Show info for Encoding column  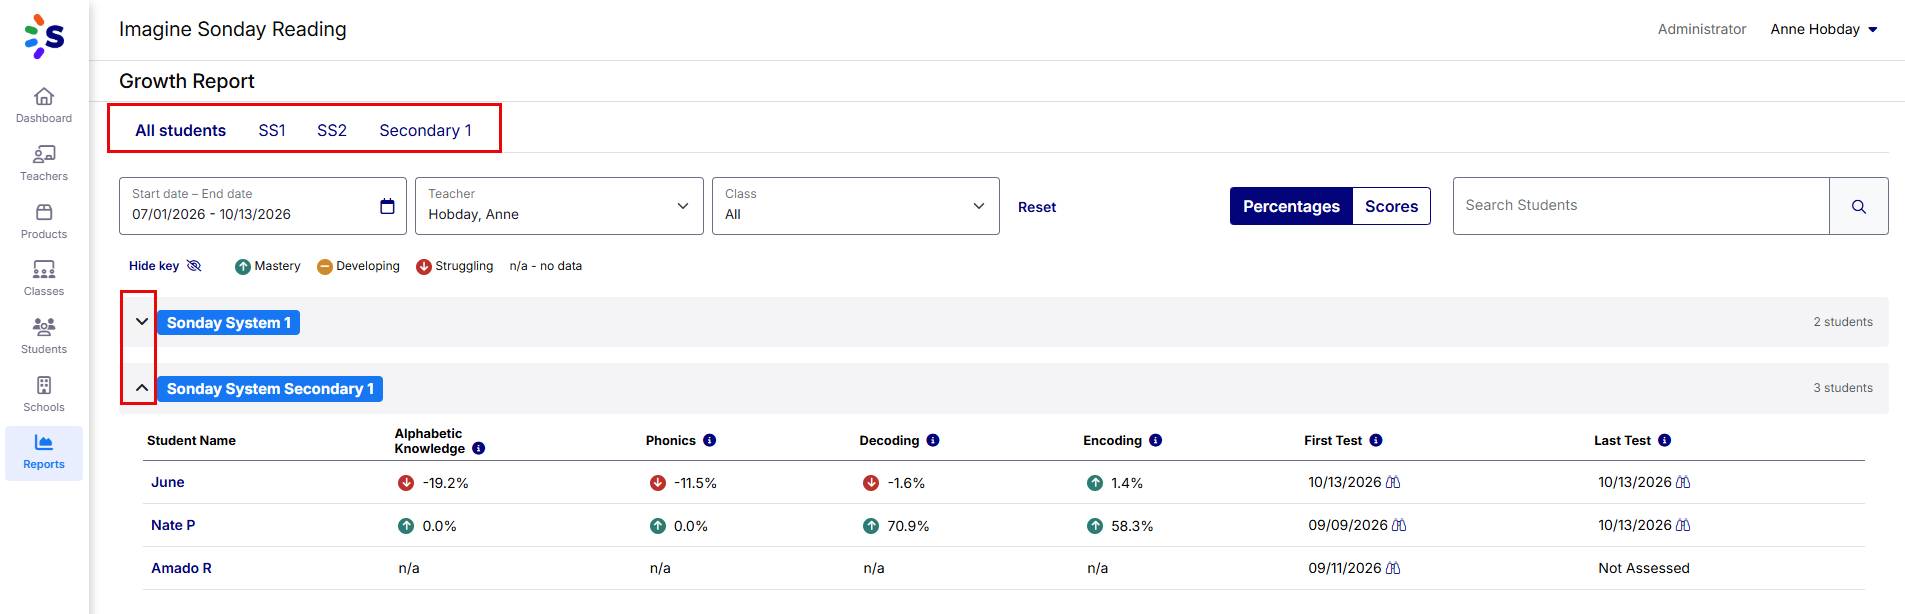coord(1156,440)
